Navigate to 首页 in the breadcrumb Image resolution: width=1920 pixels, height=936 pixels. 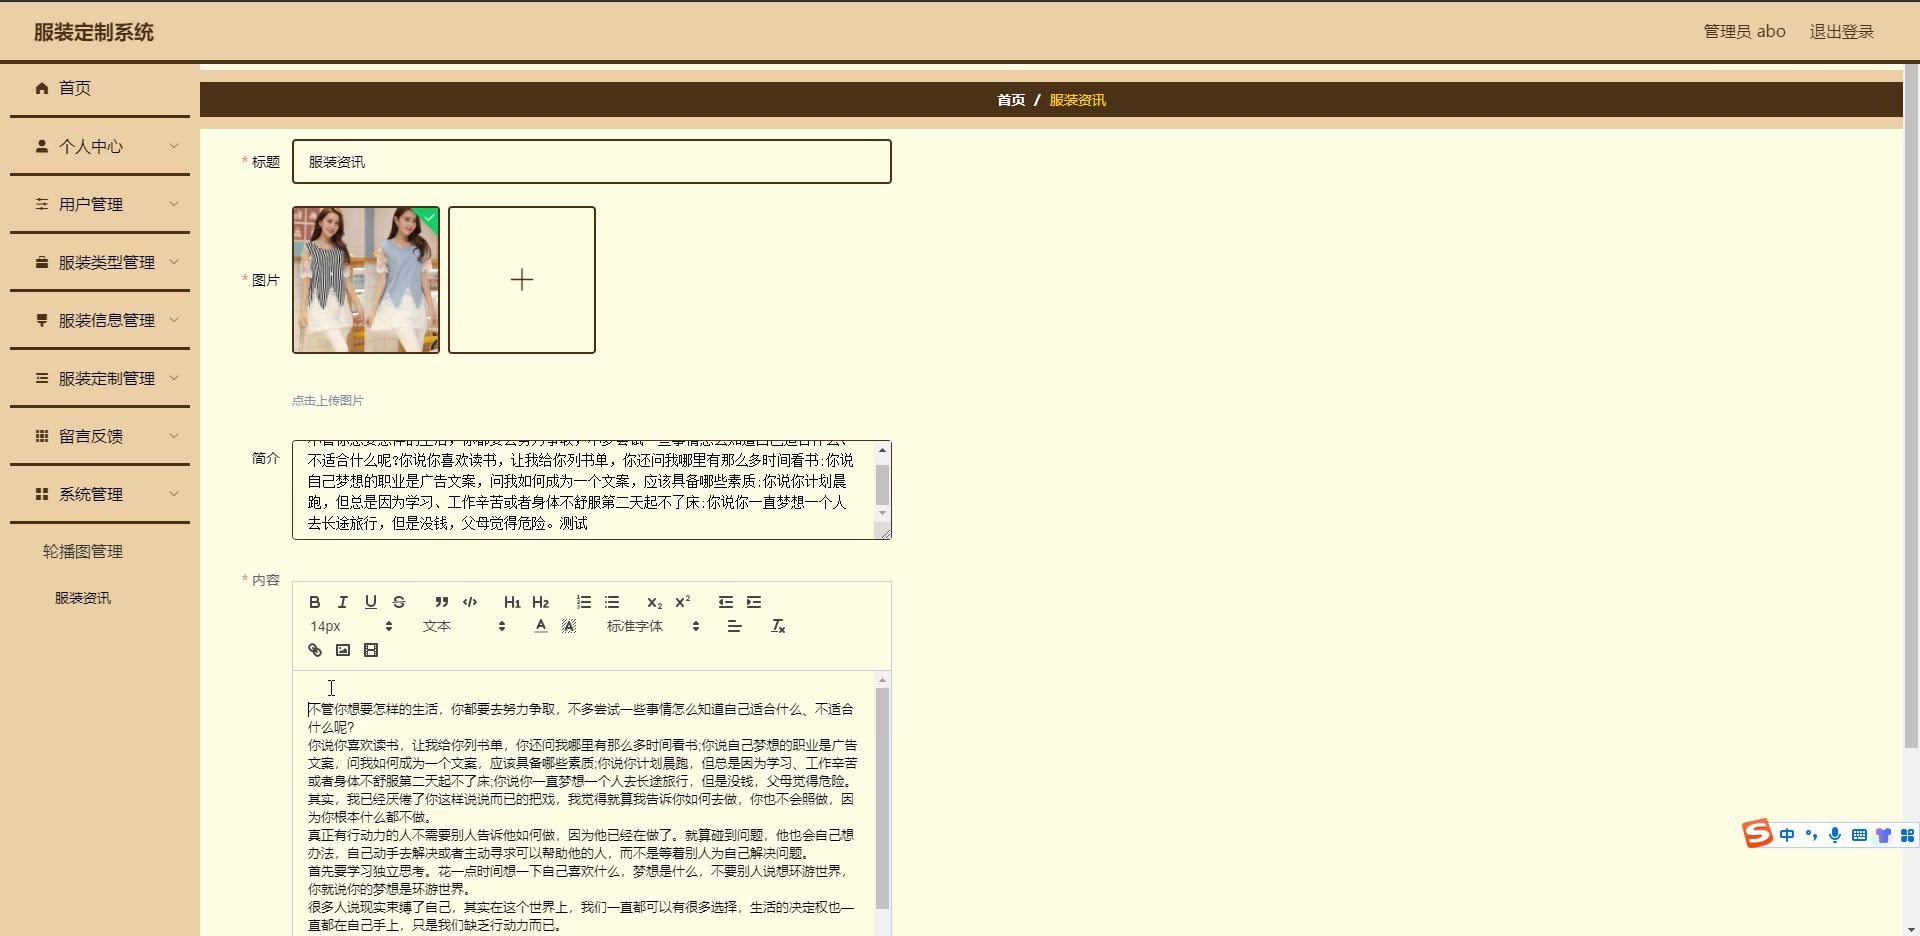pos(1010,100)
